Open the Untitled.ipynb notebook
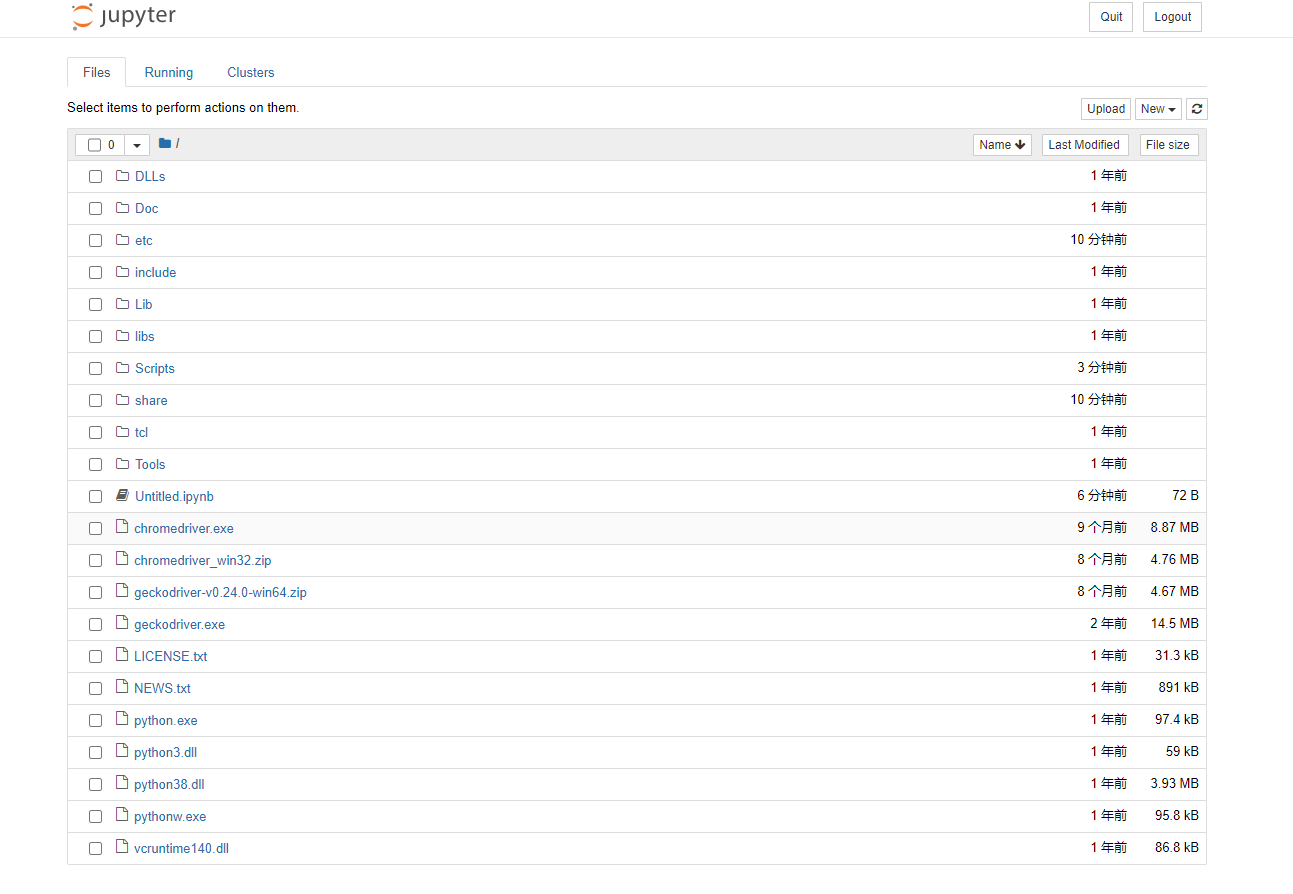This screenshot has height=894, width=1293. click(174, 496)
